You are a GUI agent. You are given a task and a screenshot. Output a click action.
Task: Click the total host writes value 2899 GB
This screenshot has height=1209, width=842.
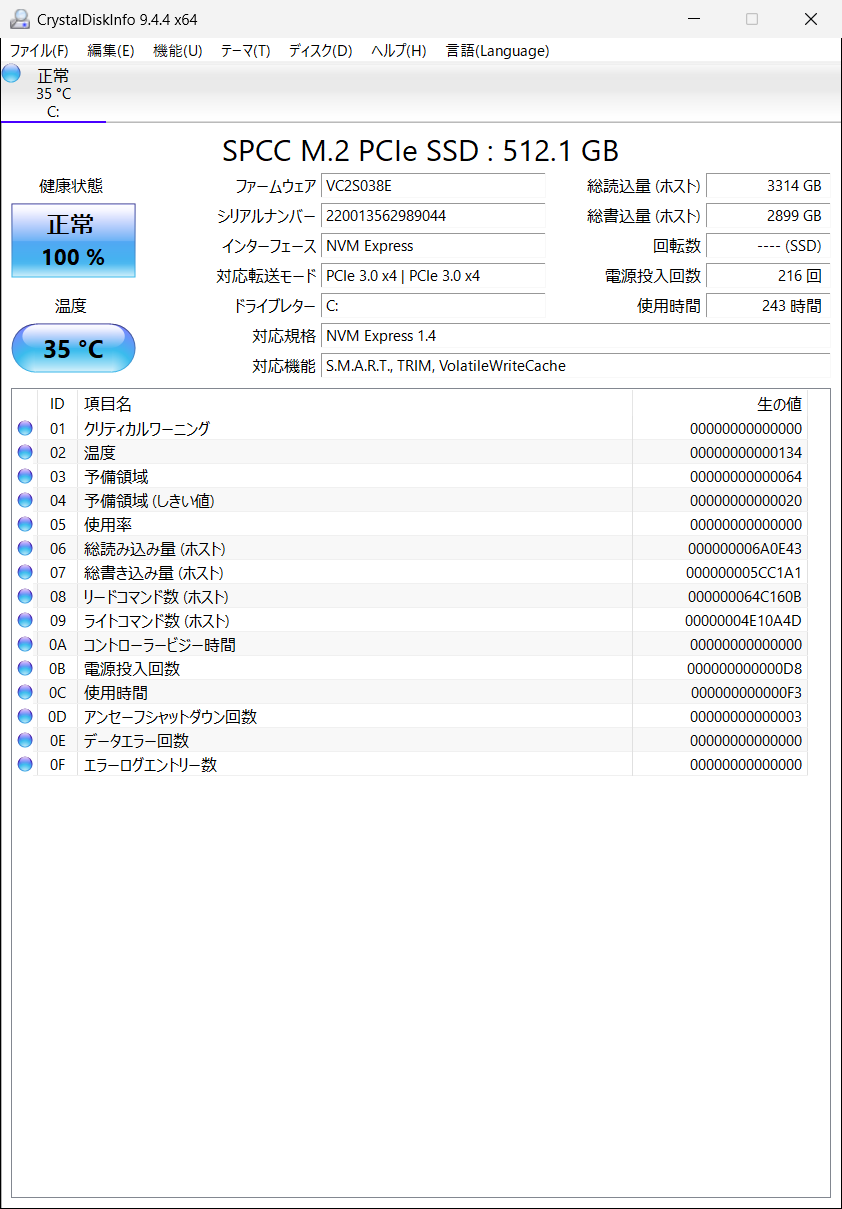[768, 216]
